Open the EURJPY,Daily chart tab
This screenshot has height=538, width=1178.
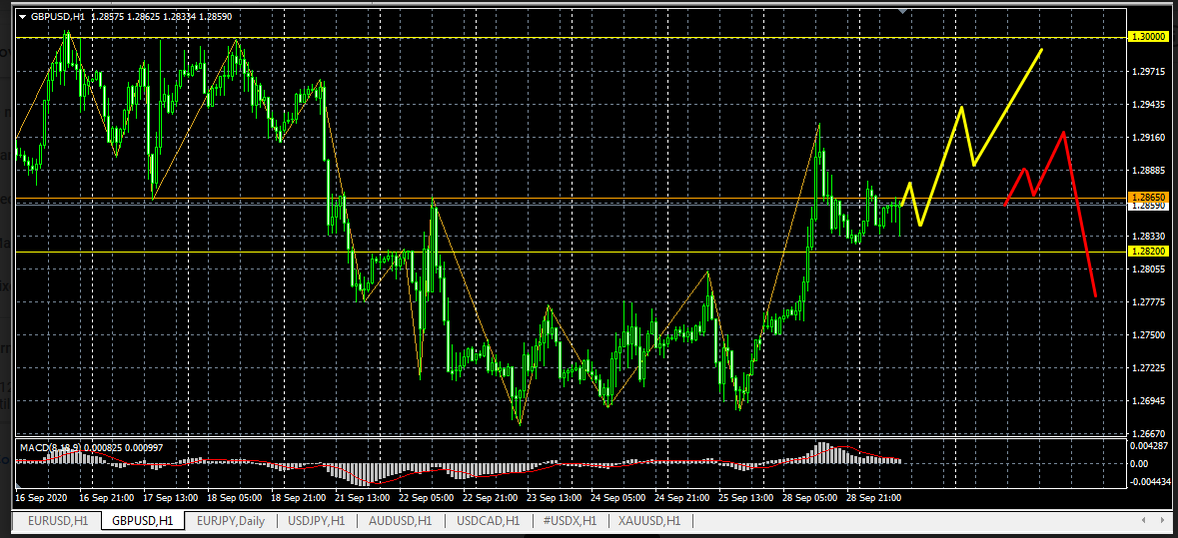(232, 521)
